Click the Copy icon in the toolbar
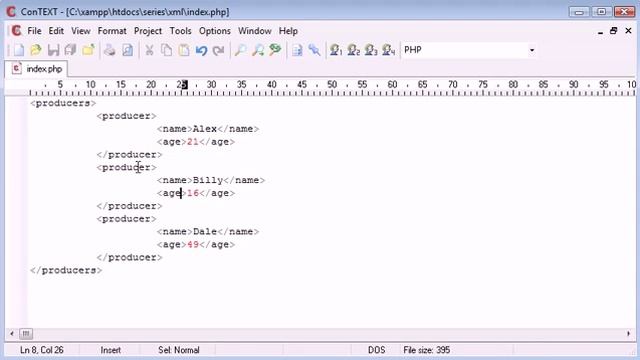 point(167,50)
